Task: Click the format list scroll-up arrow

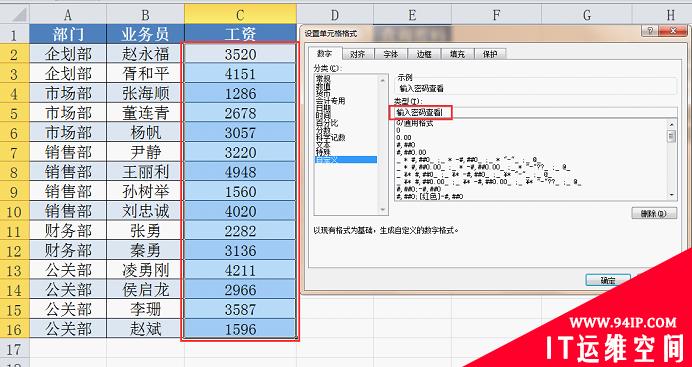Action: [672, 124]
